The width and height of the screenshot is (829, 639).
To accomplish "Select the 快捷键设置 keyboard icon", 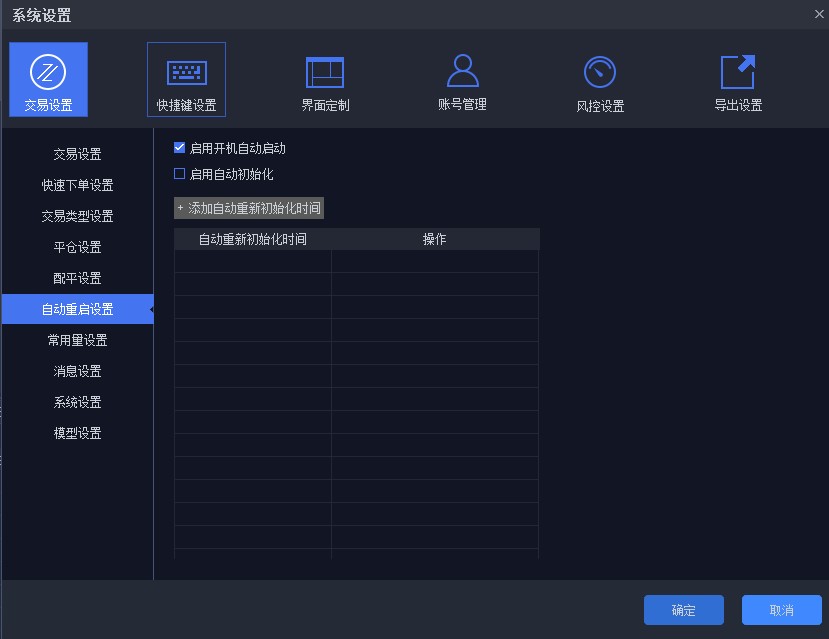I will point(186,79).
